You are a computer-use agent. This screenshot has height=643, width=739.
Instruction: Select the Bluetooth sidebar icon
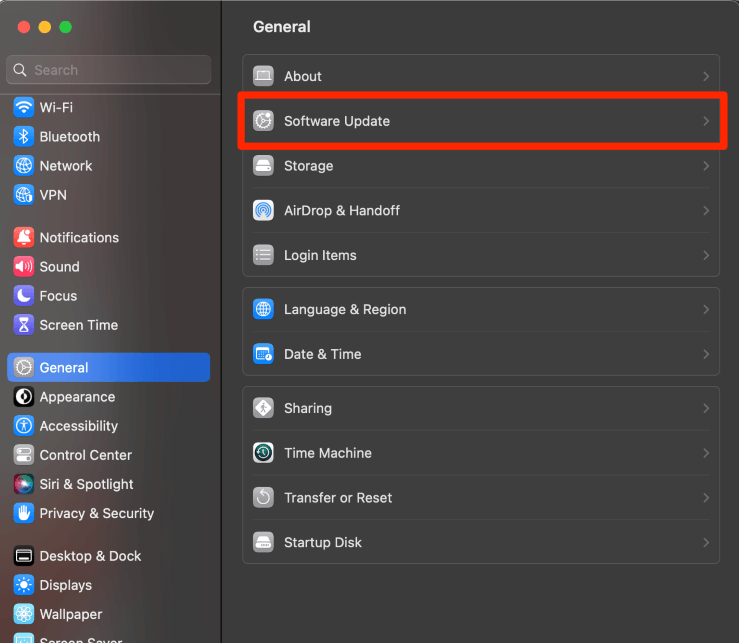pyautogui.click(x=24, y=136)
